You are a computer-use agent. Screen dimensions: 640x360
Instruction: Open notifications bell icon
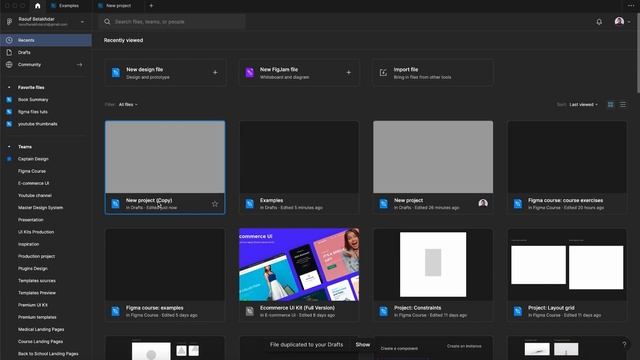click(599, 22)
